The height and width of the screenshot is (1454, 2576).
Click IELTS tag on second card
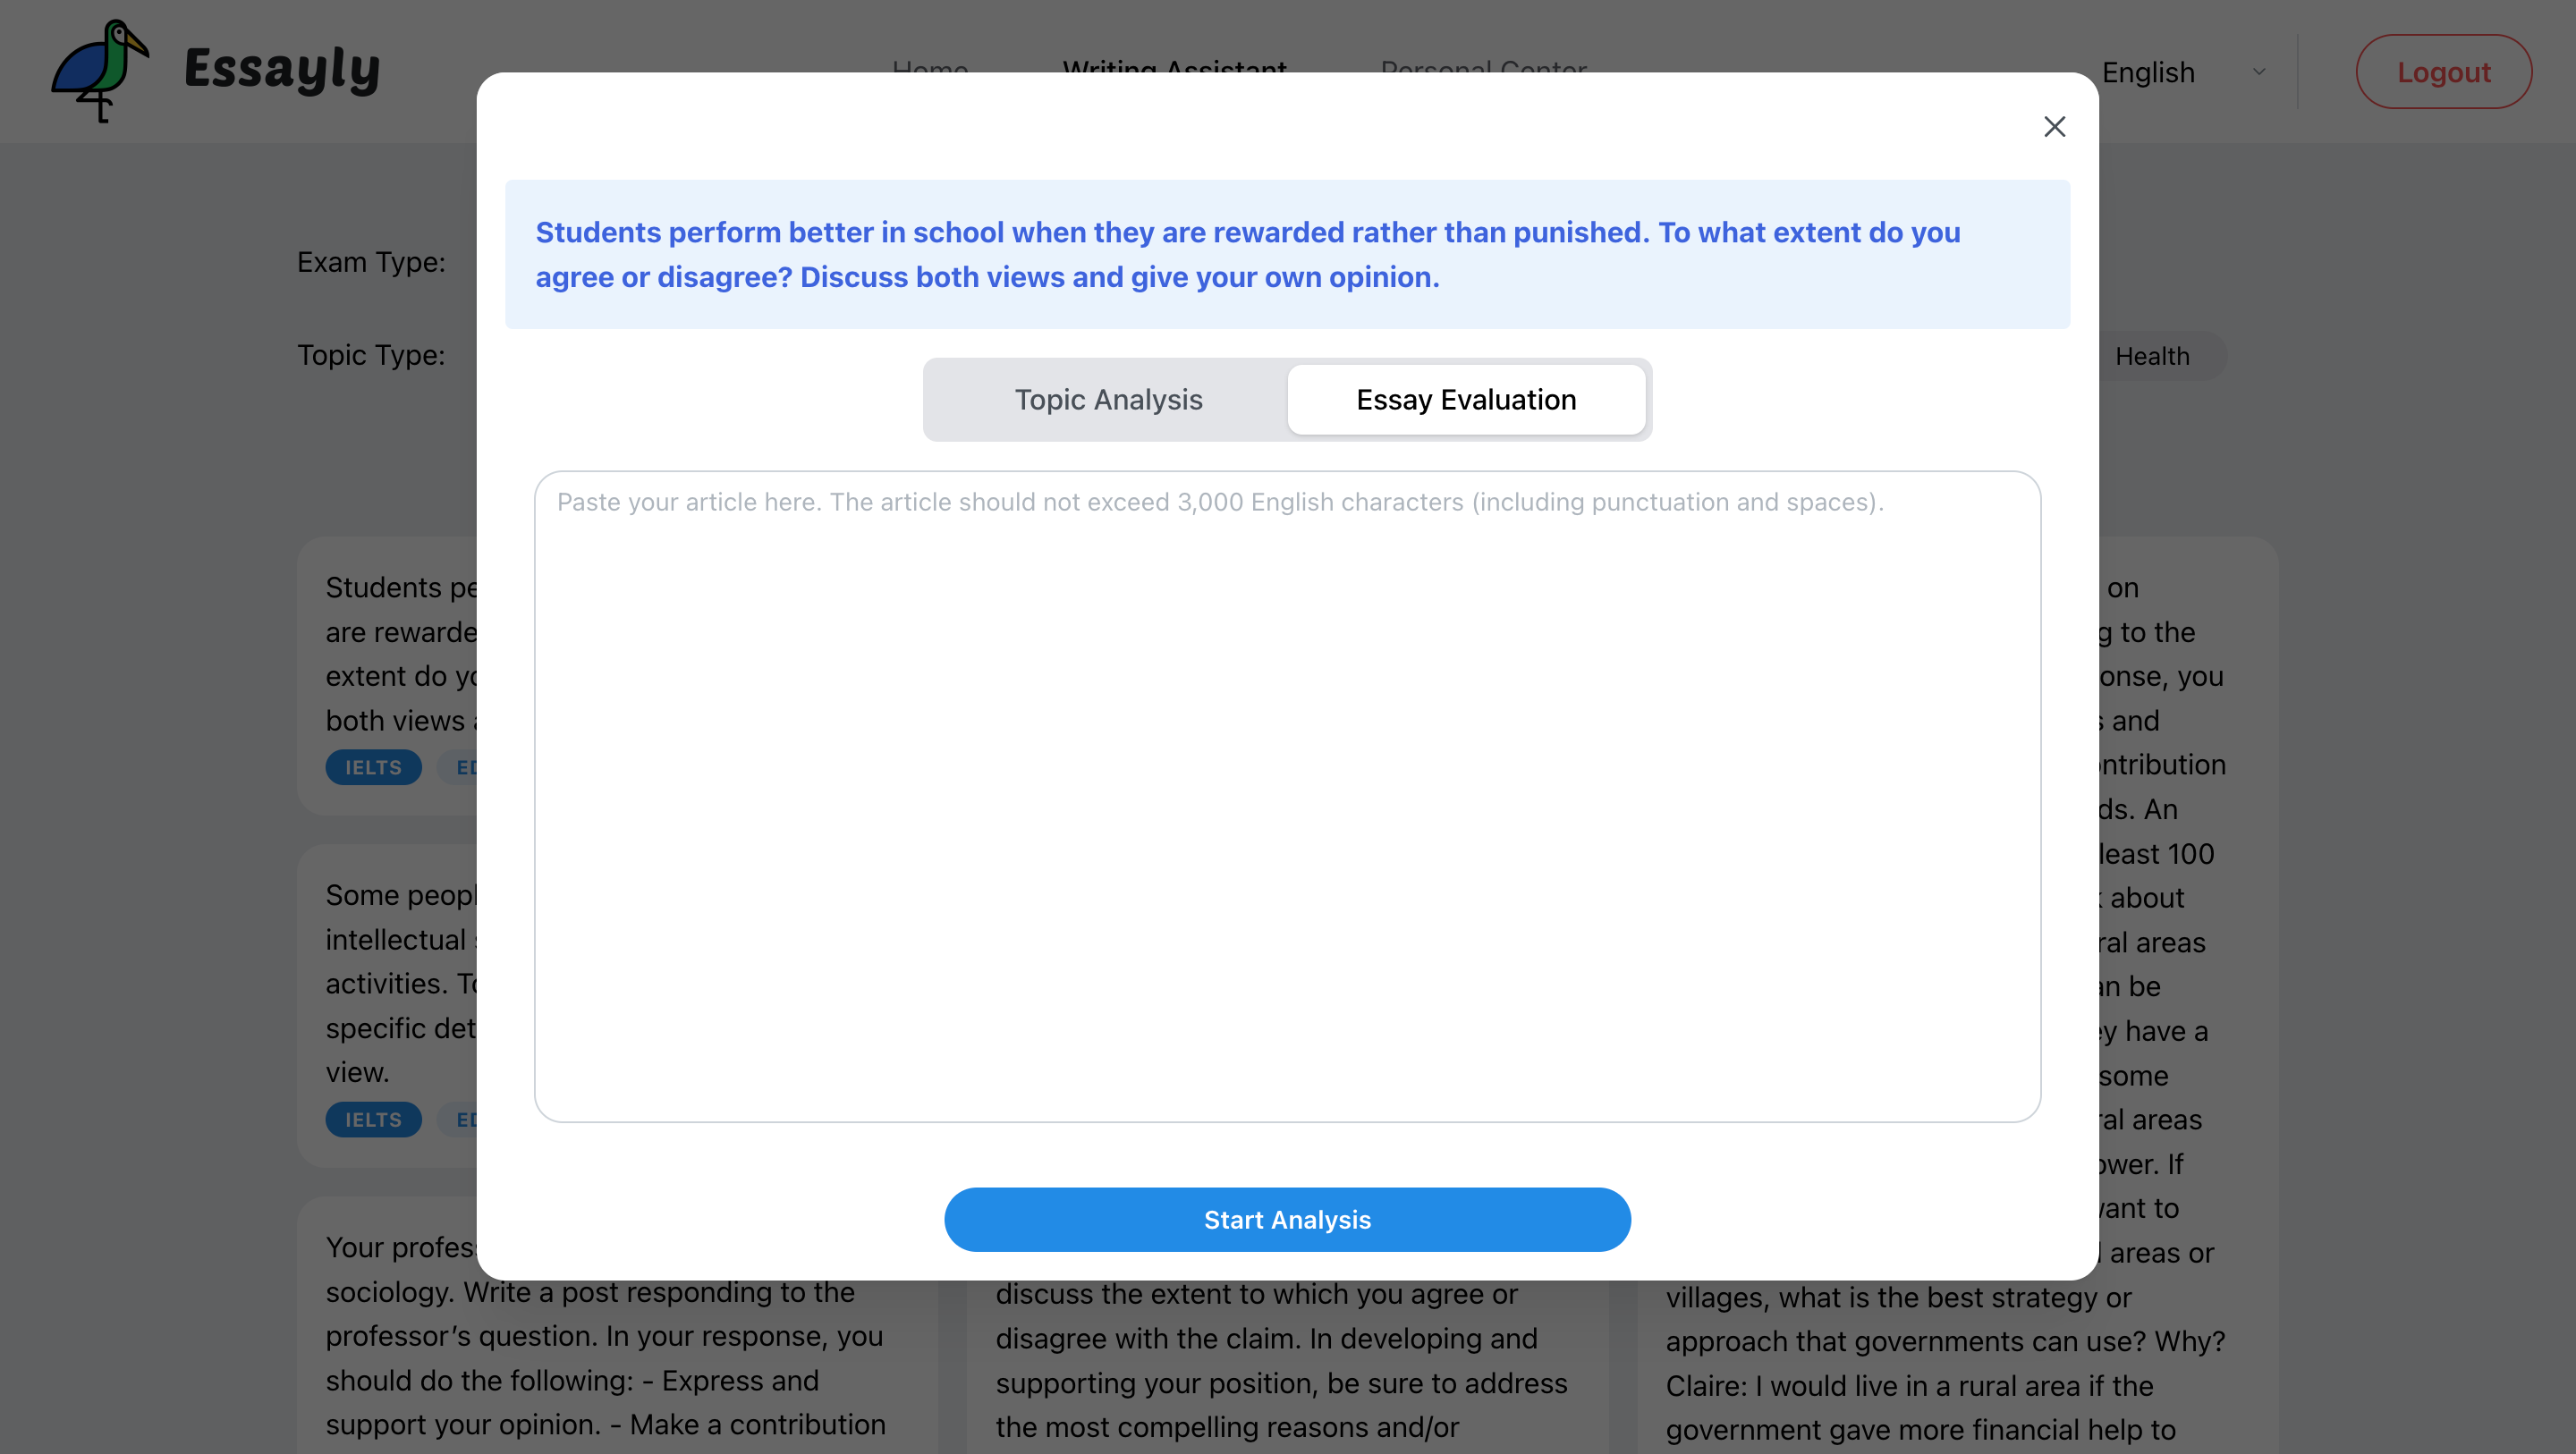point(373,1120)
